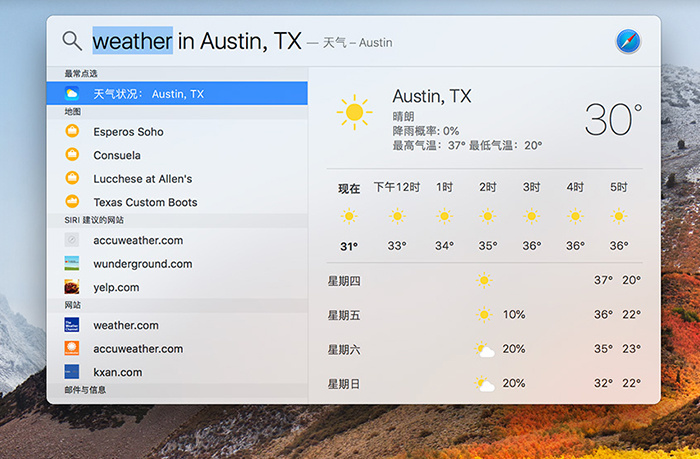Click the large sun icon beside Austin, TX
The width and height of the screenshot is (700, 459).
pos(354,112)
